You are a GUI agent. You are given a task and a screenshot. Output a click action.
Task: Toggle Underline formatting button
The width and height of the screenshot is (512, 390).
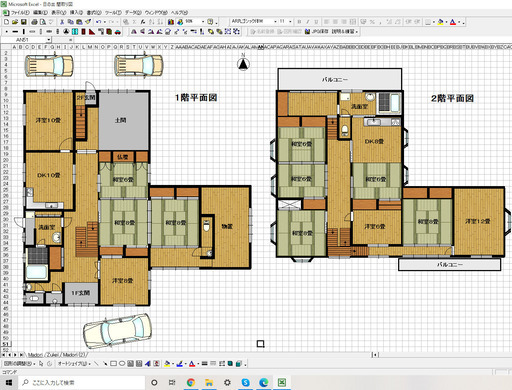[316, 22]
